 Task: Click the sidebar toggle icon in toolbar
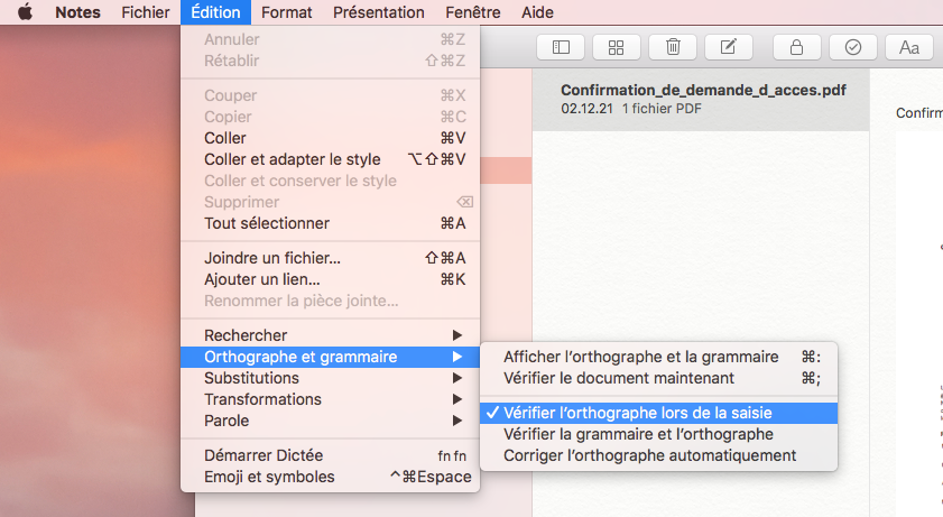(x=561, y=47)
